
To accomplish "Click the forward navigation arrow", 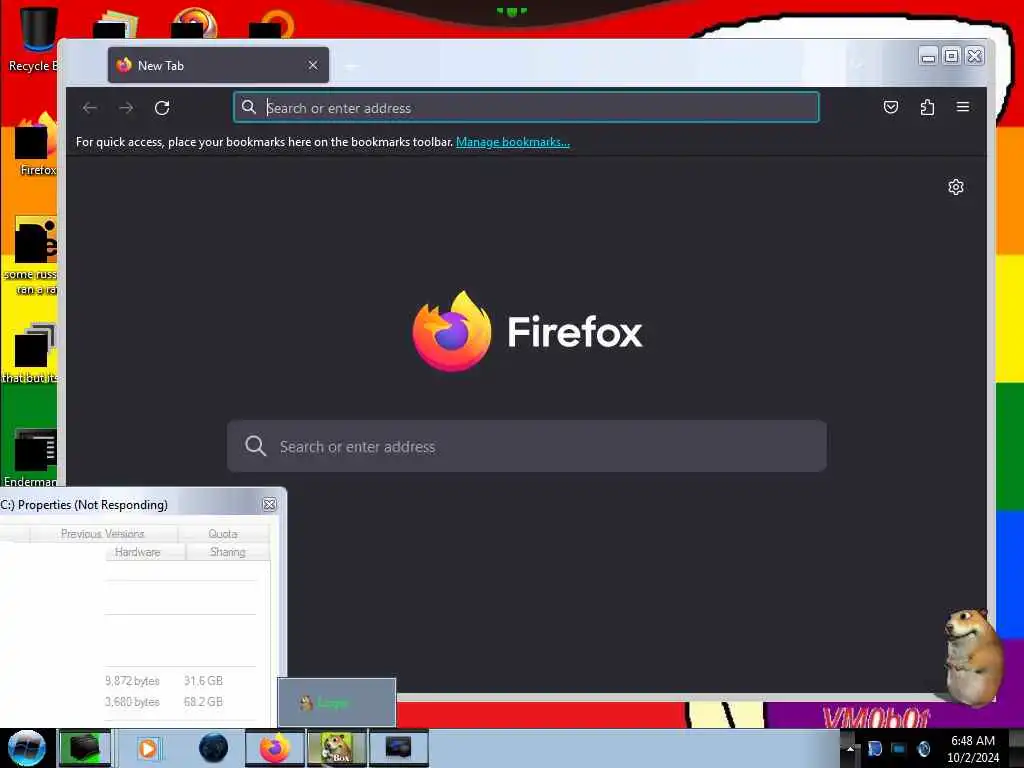I will click(x=126, y=108).
